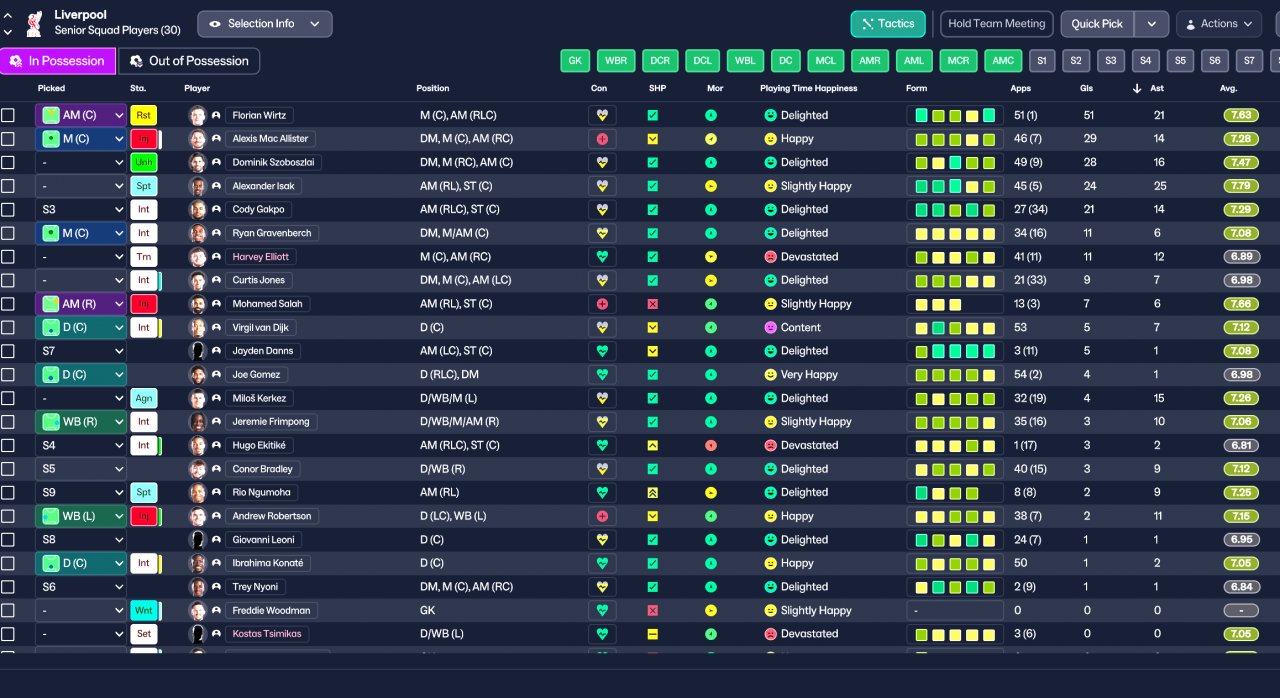Tick the checkbox for Hugo Ekitiké
This screenshot has height=698, width=1280.
point(8,445)
